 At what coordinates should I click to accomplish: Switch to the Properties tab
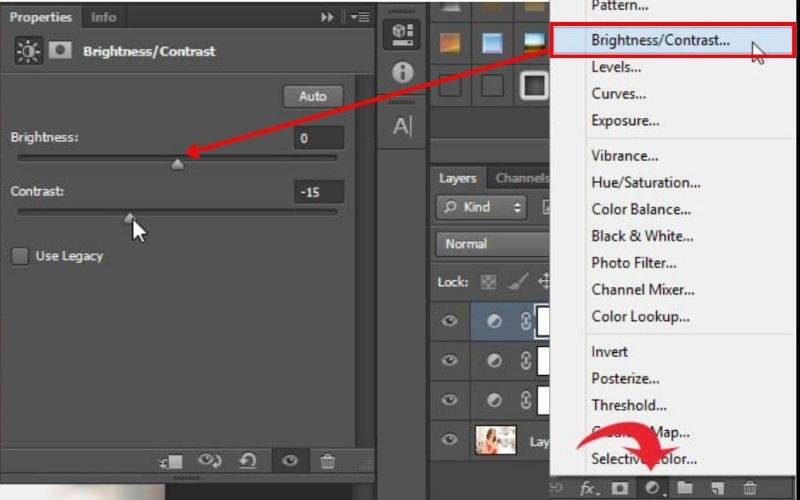(41, 17)
